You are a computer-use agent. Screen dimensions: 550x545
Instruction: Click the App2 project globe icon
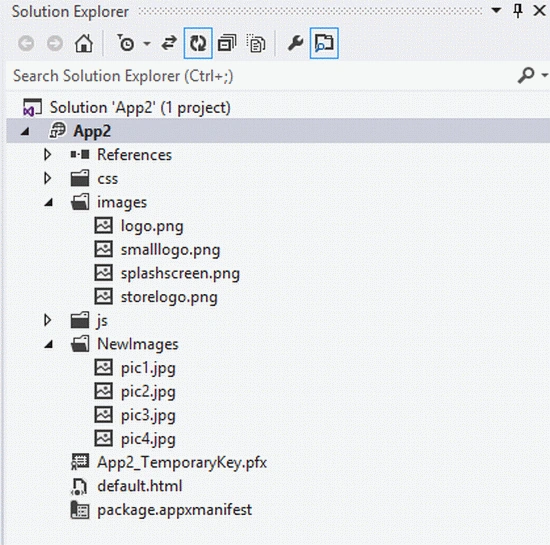pyautogui.click(x=57, y=130)
